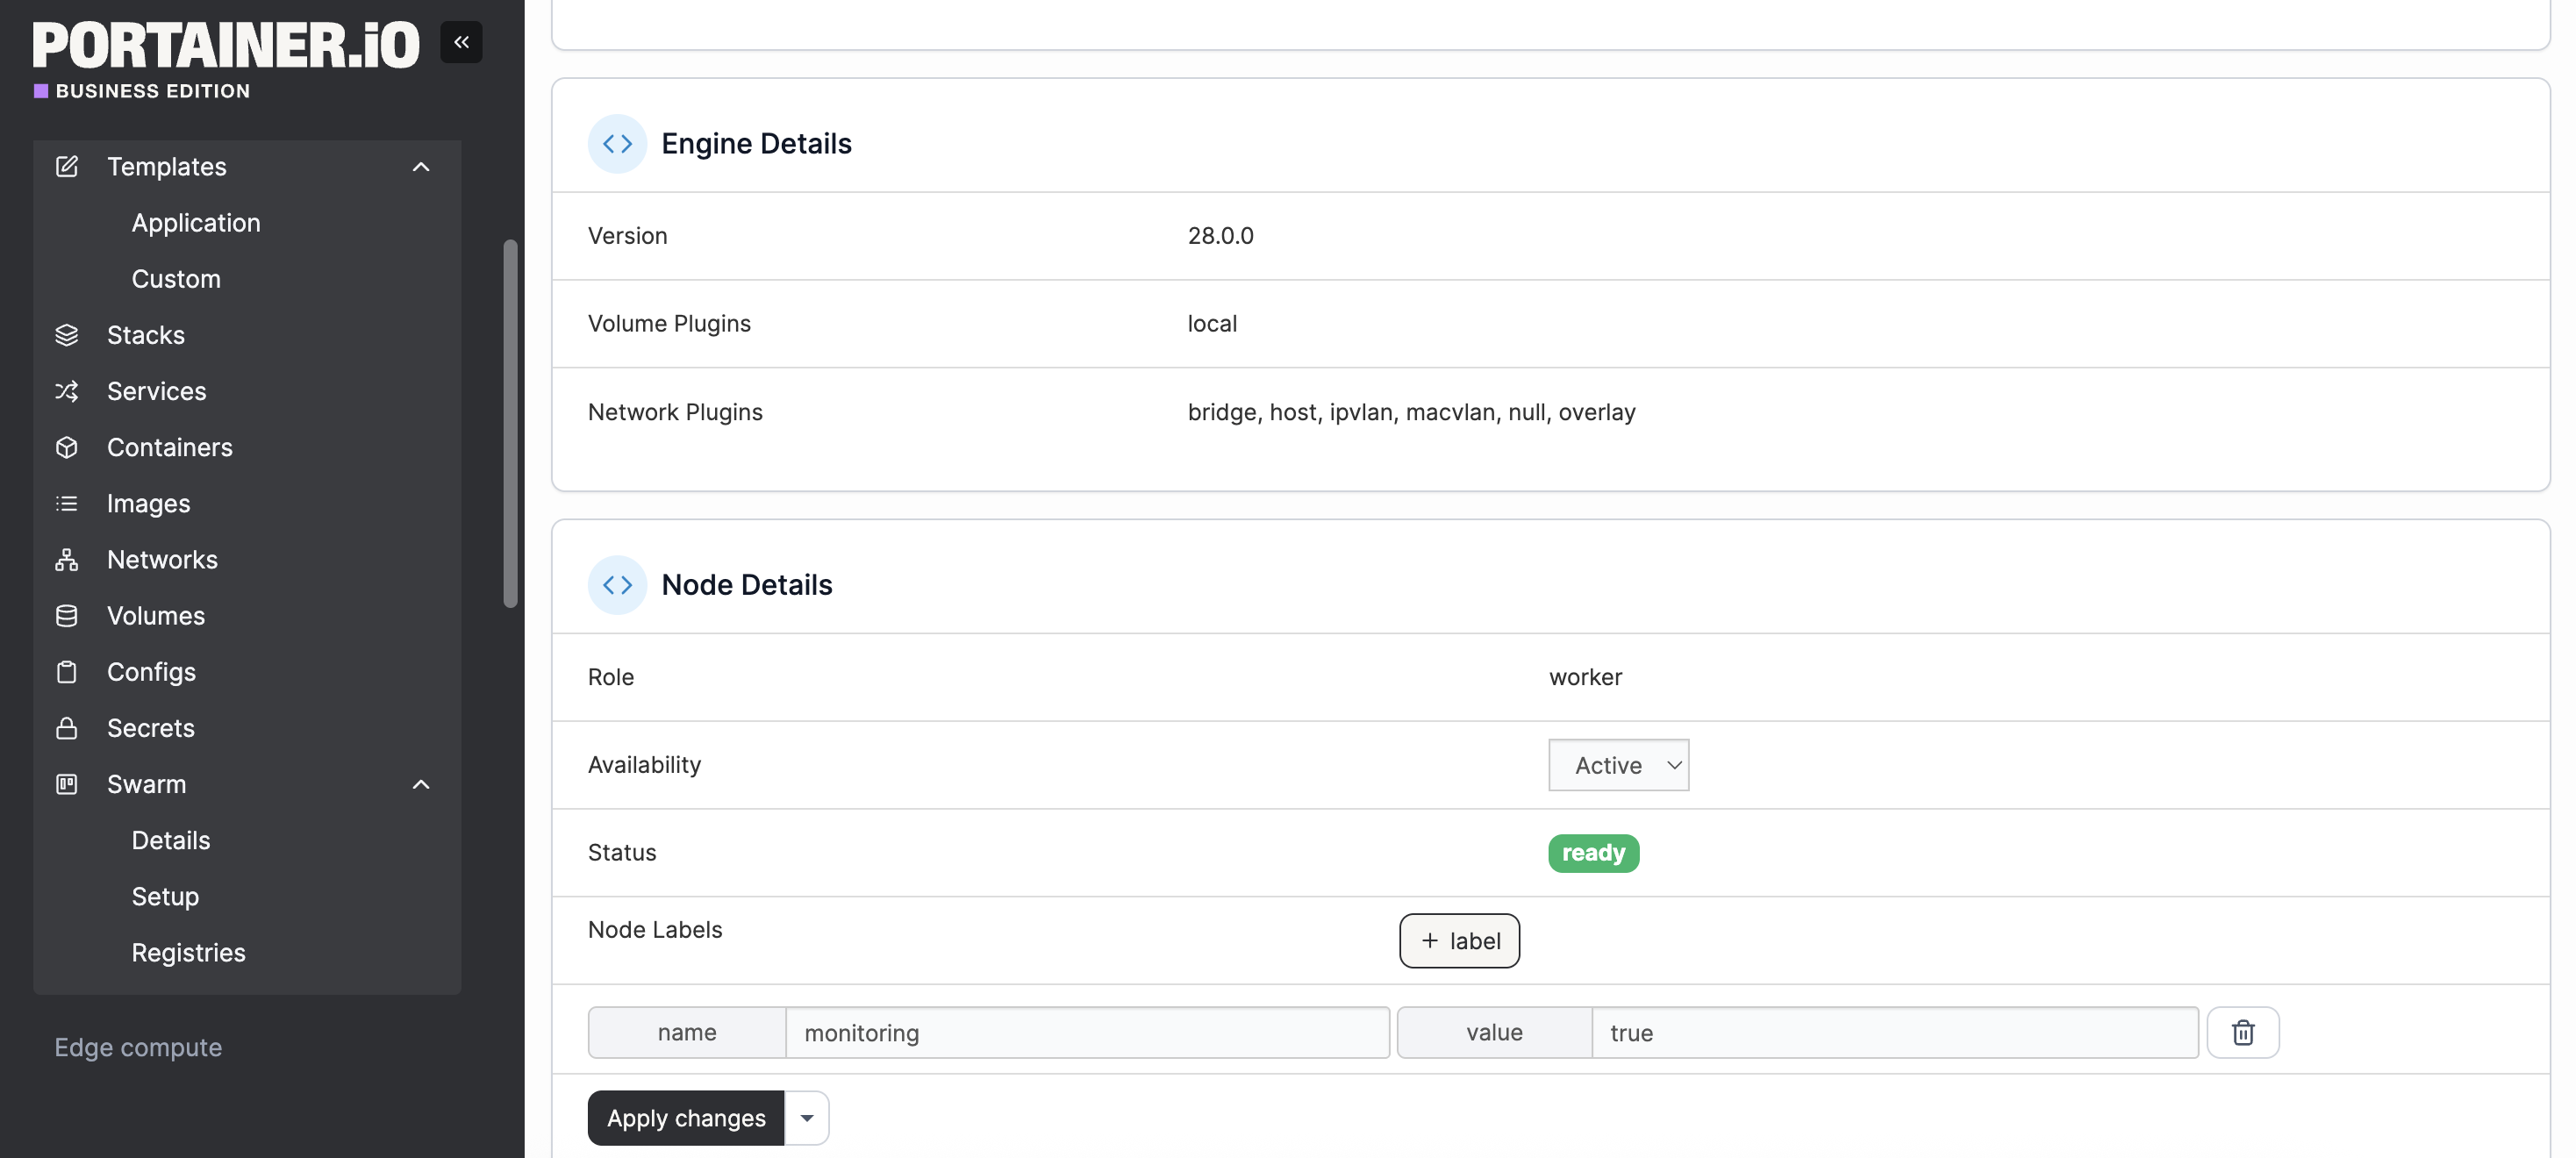
Task: Click the Networks topology icon
Action: [x=67, y=559]
